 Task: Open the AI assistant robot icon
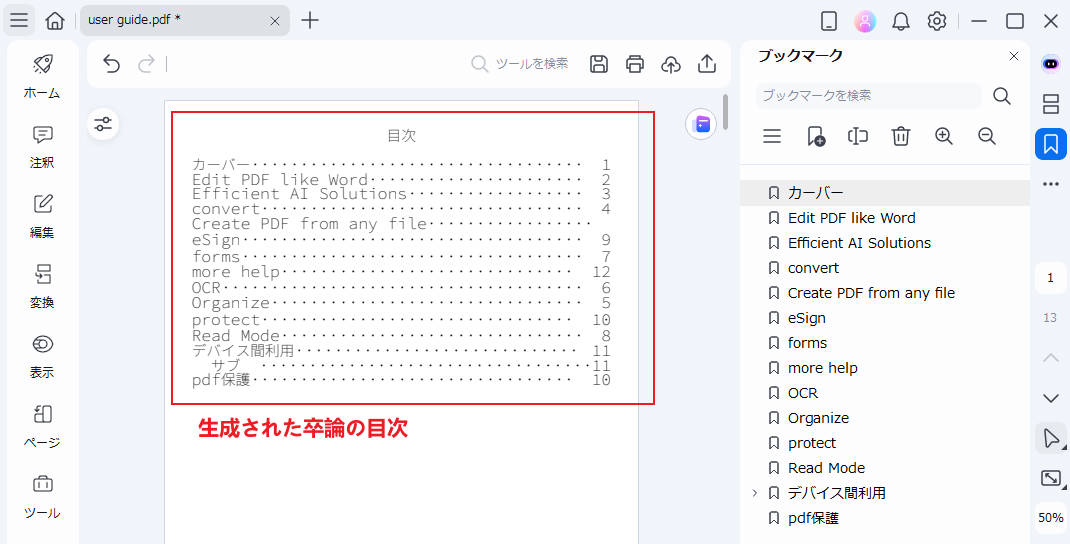click(1051, 64)
